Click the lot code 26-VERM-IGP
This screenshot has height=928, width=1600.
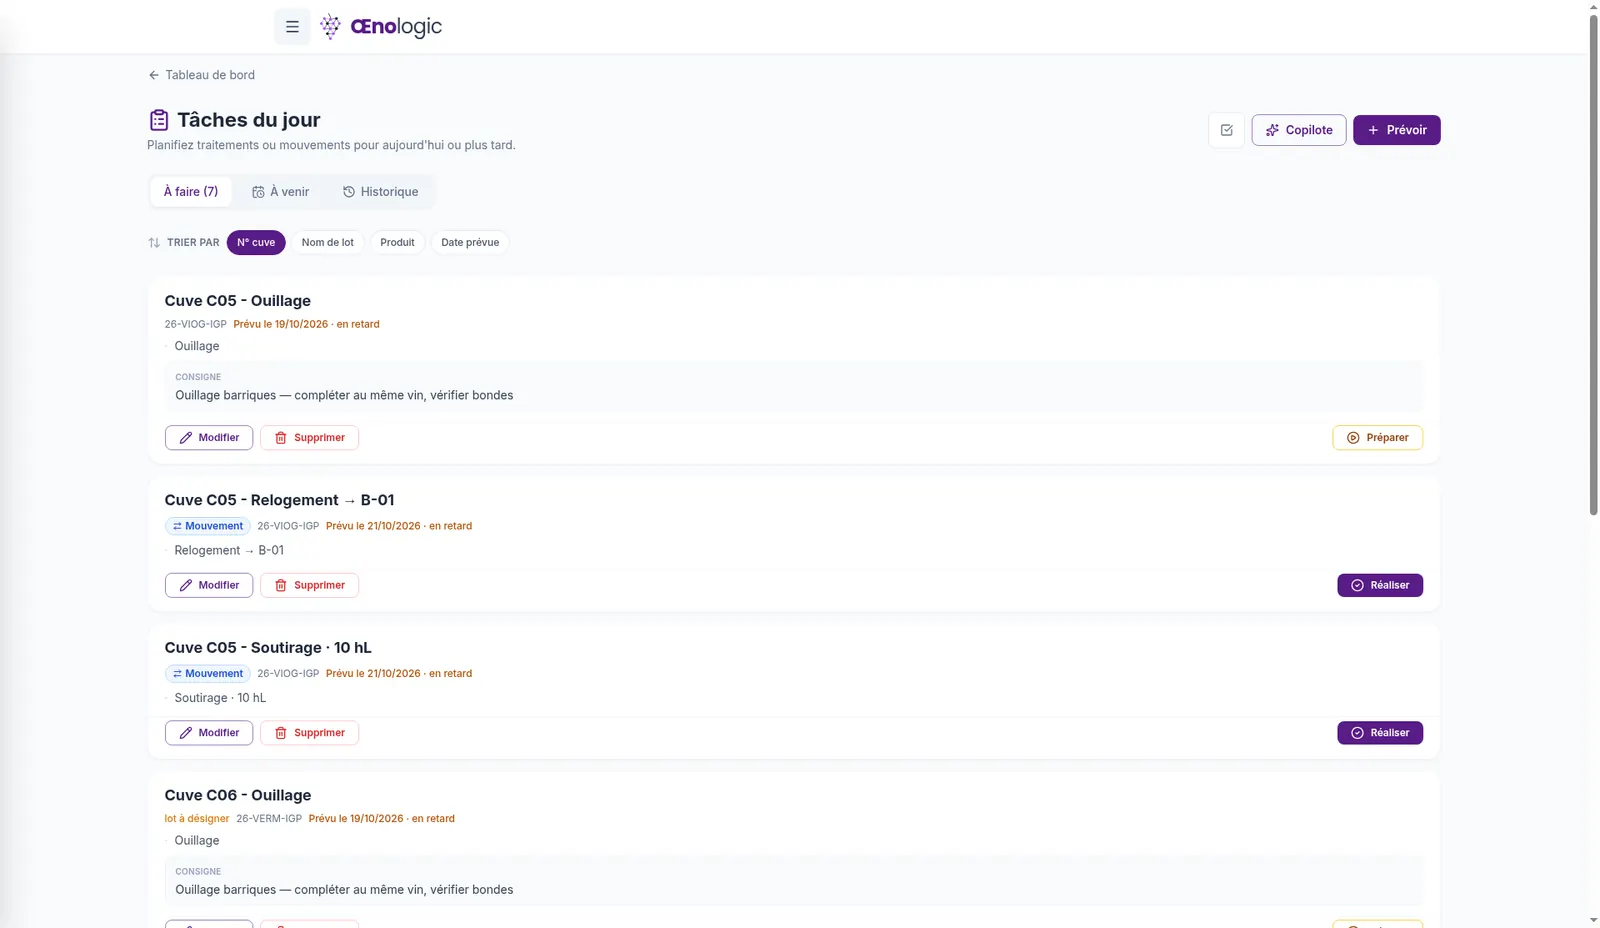269,819
